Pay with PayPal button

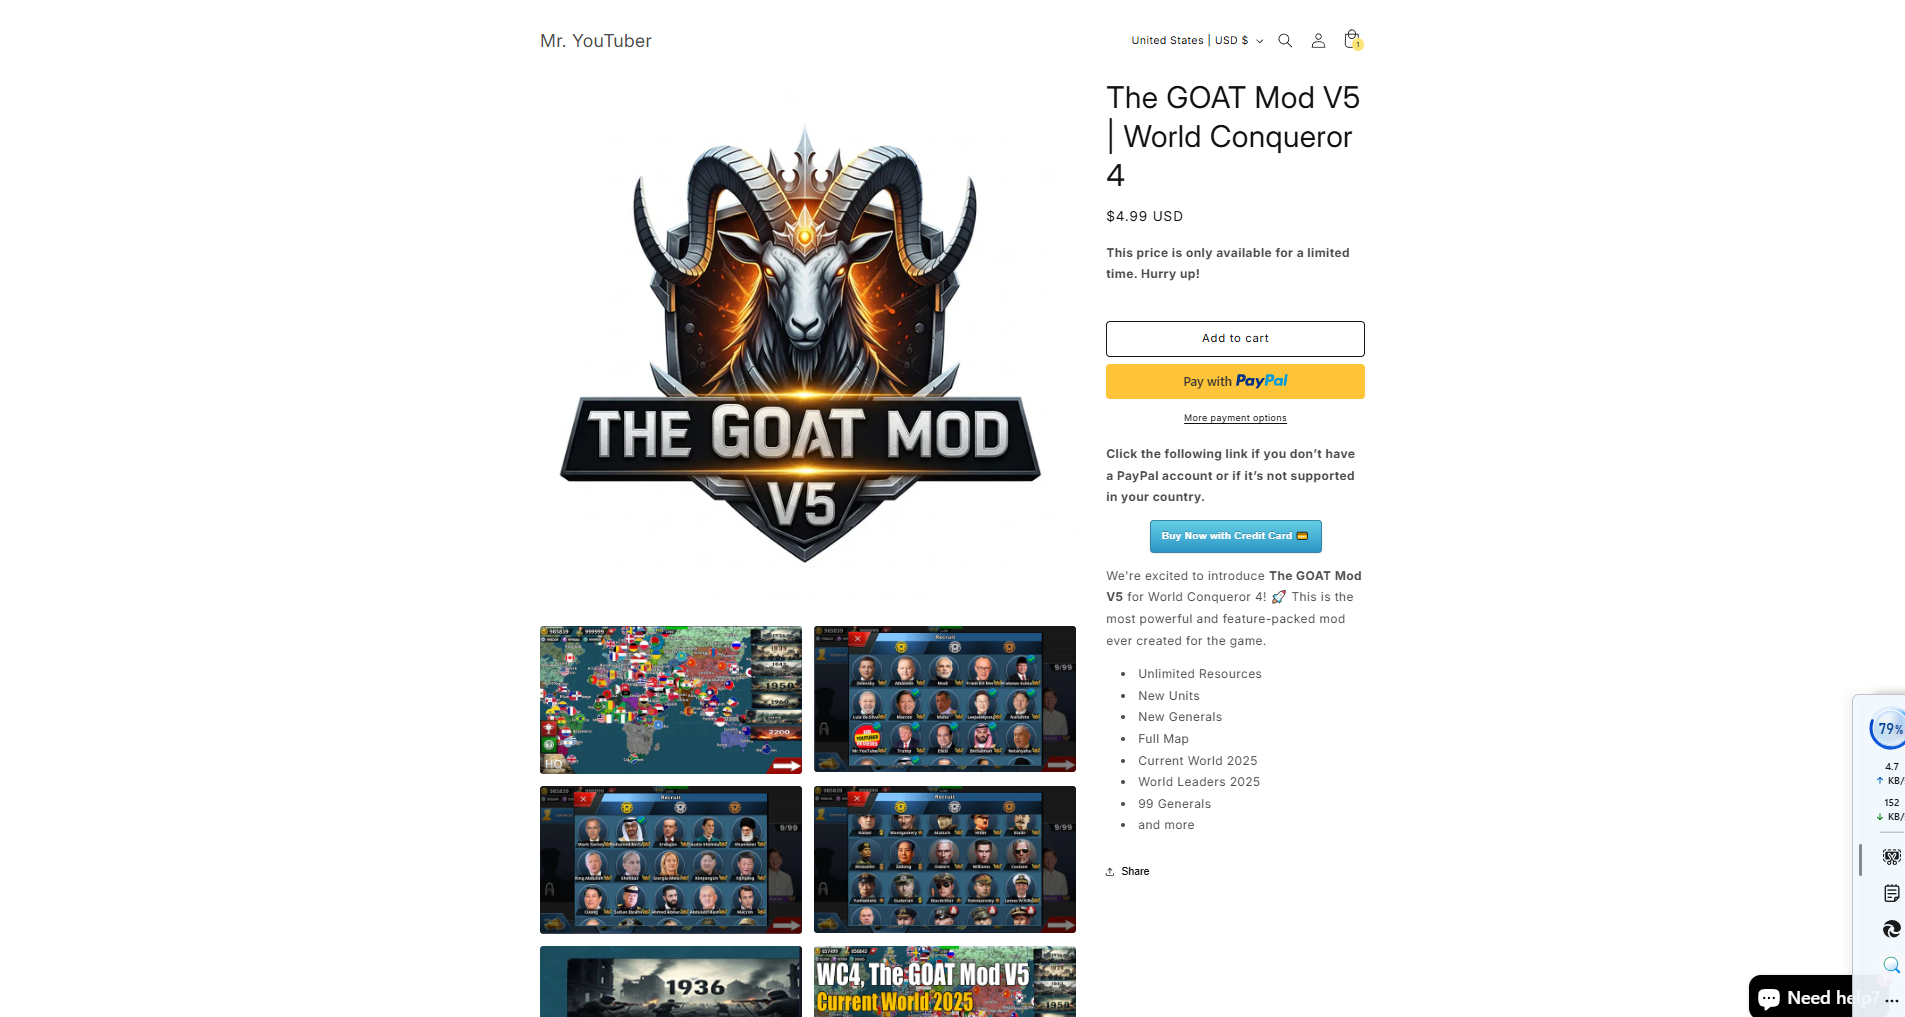1235,382
